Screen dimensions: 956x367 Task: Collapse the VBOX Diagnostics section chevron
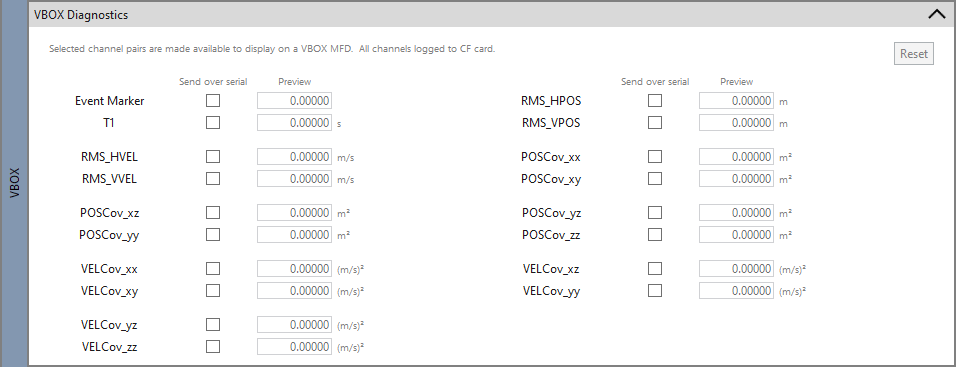tap(936, 15)
